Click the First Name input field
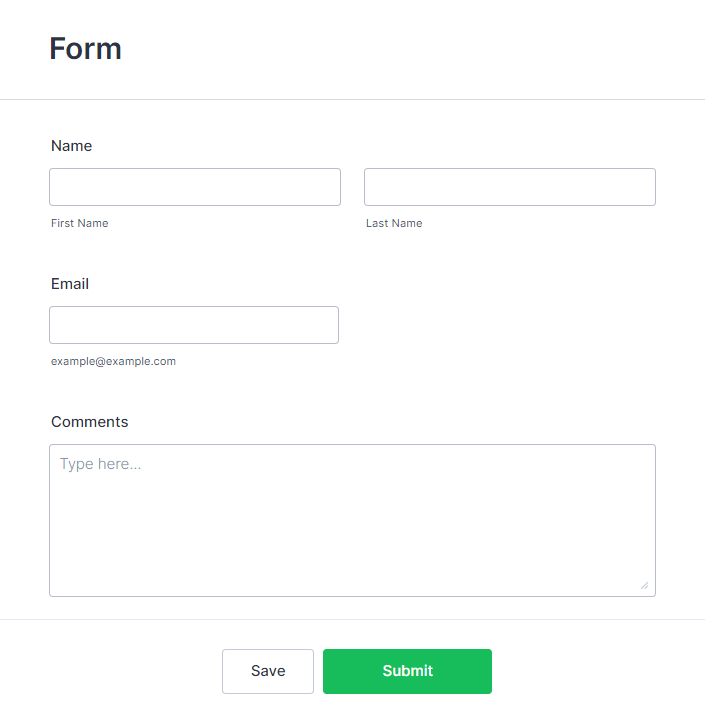 [195, 187]
